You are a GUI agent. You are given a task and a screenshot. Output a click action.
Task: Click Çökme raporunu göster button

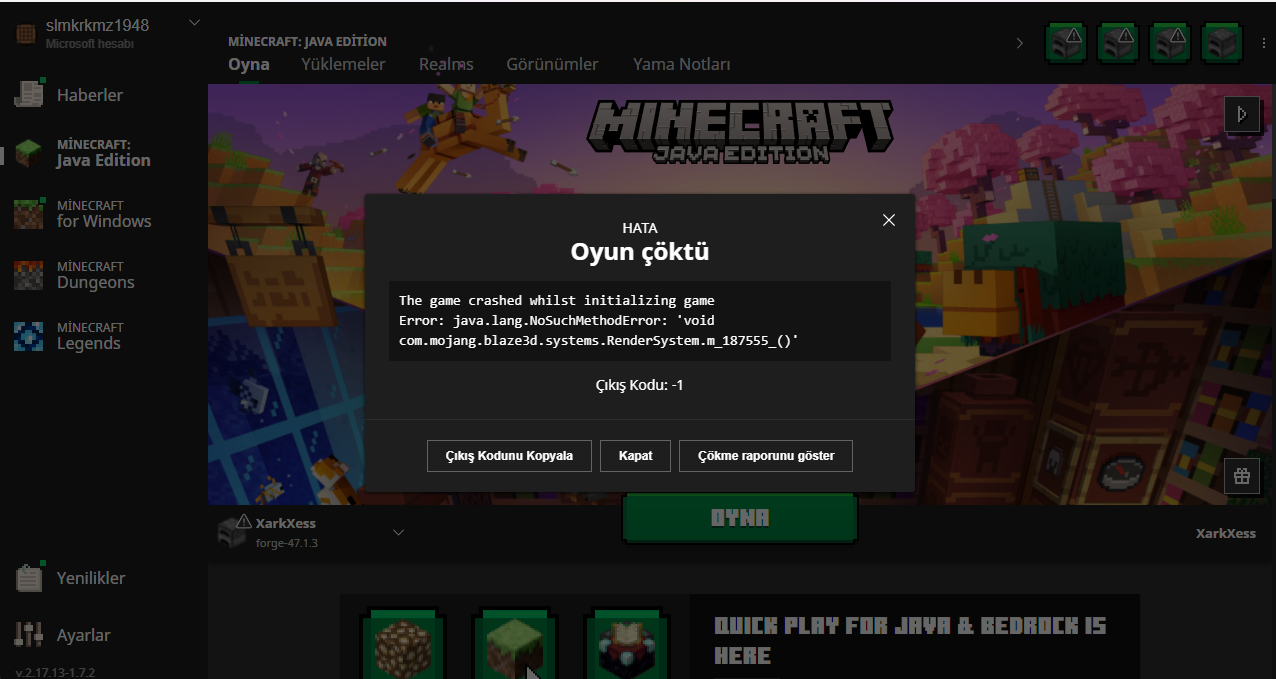(x=766, y=455)
